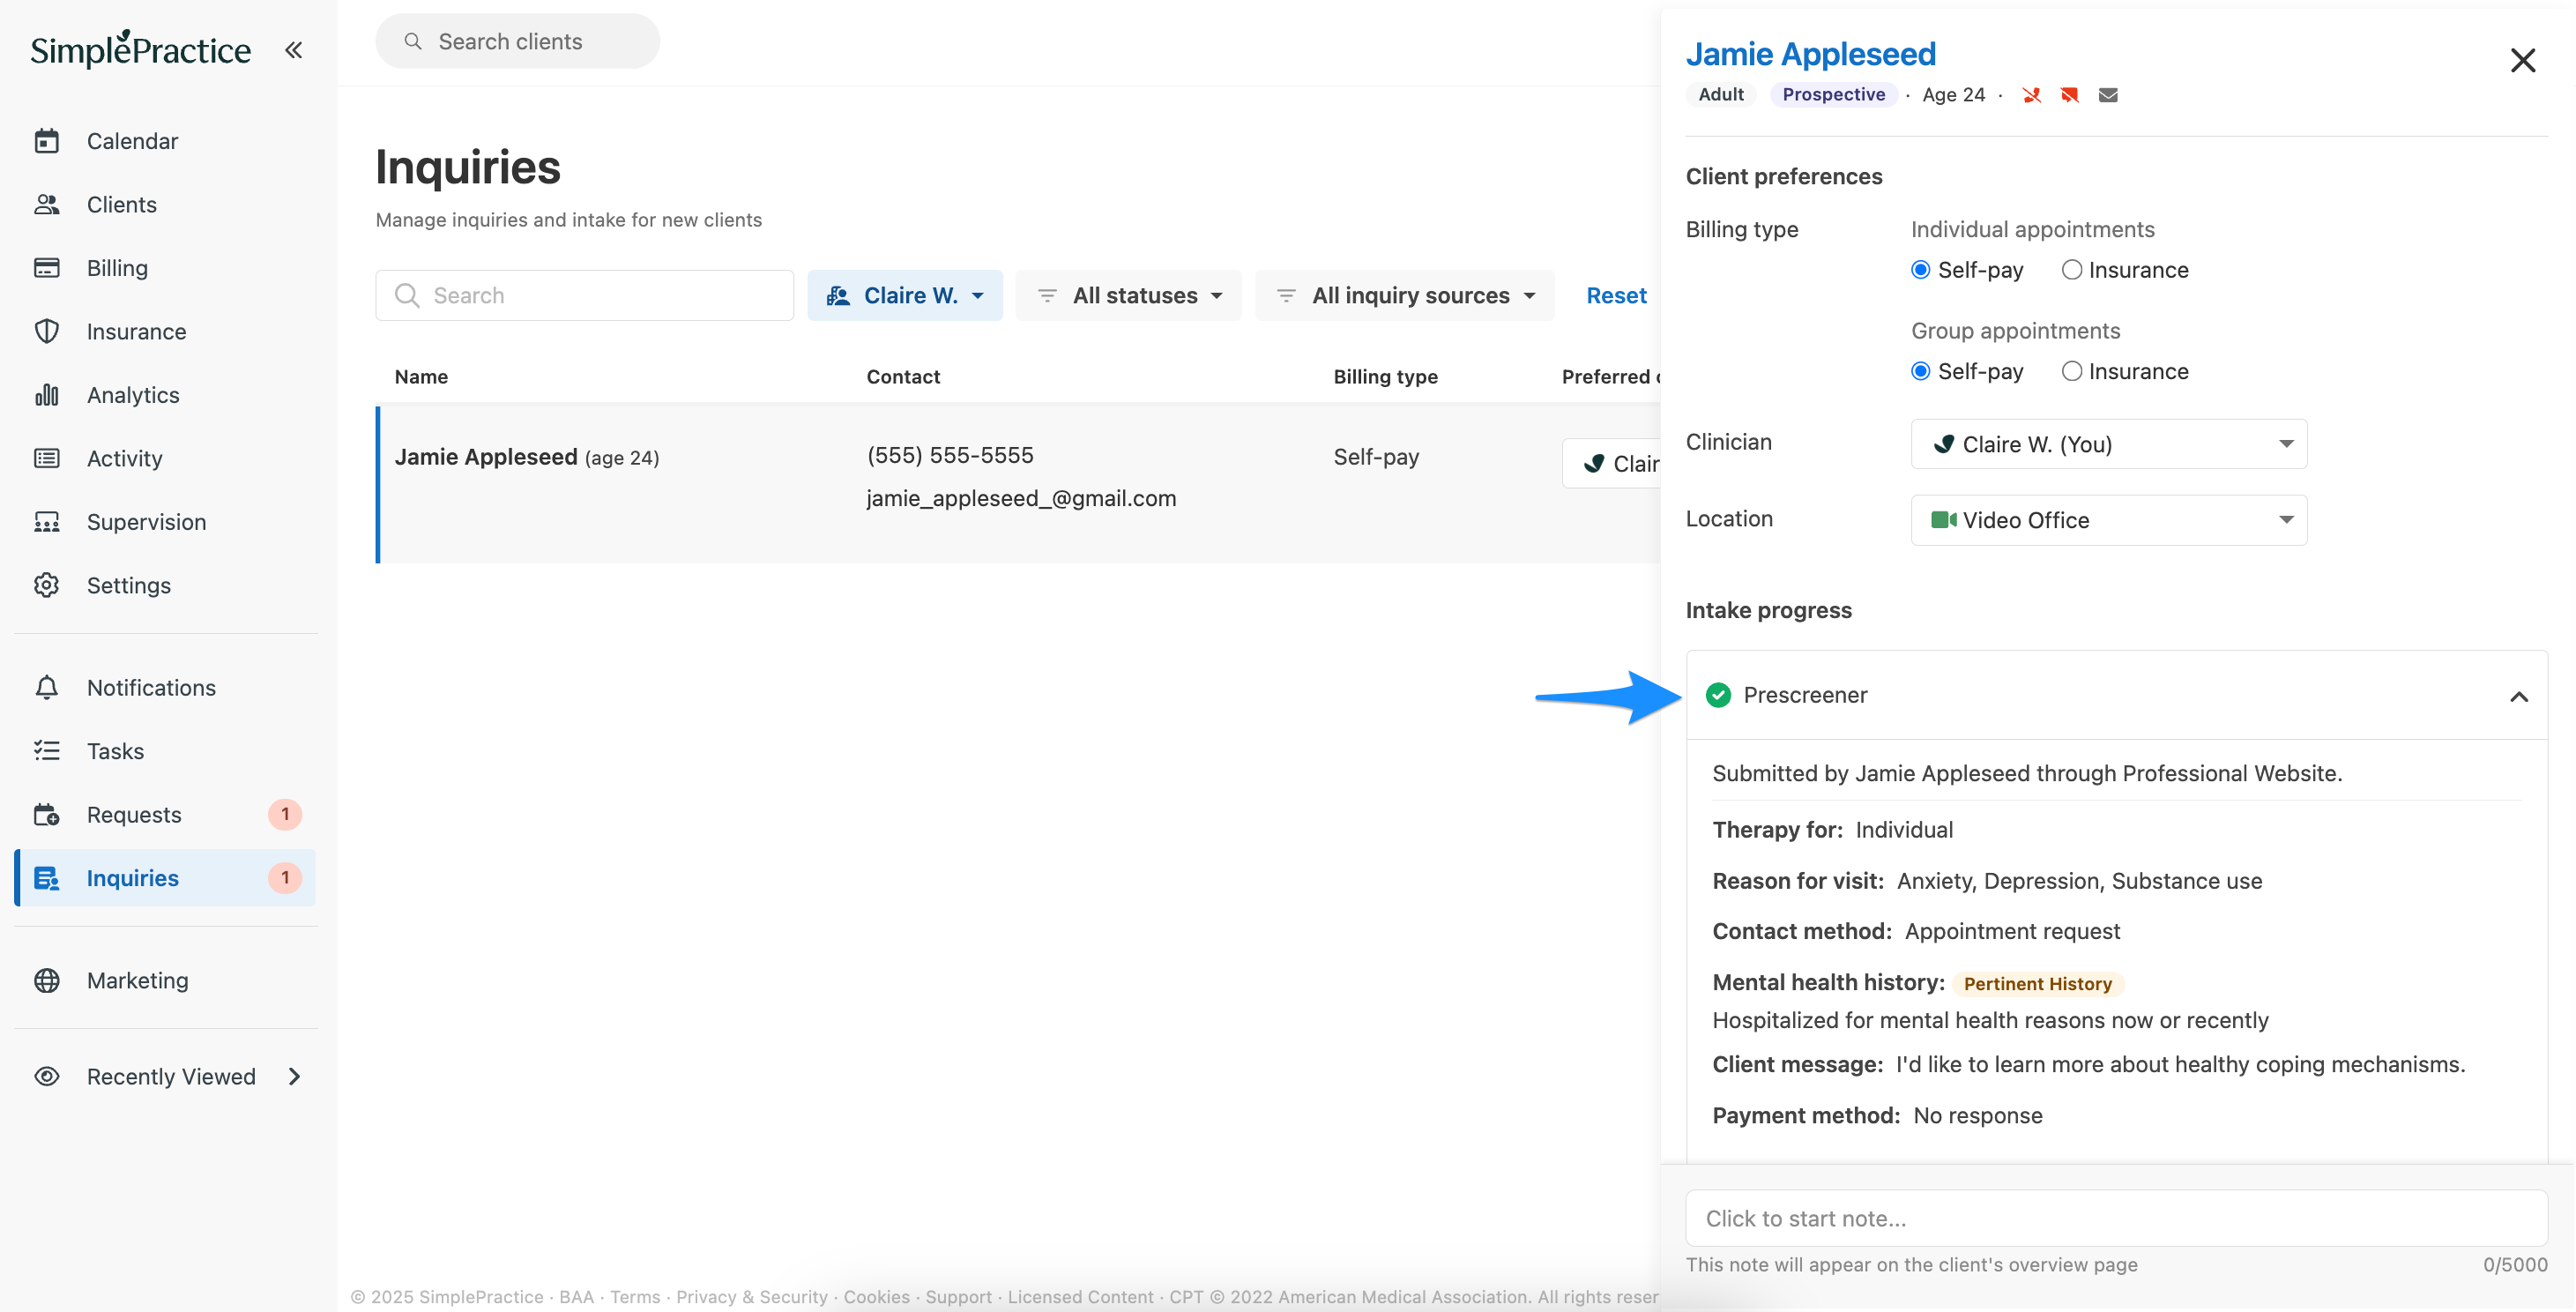This screenshot has height=1312, width=2576.
Task: Click the Inquiries icon in sidebar
Action: click(47, 878)
